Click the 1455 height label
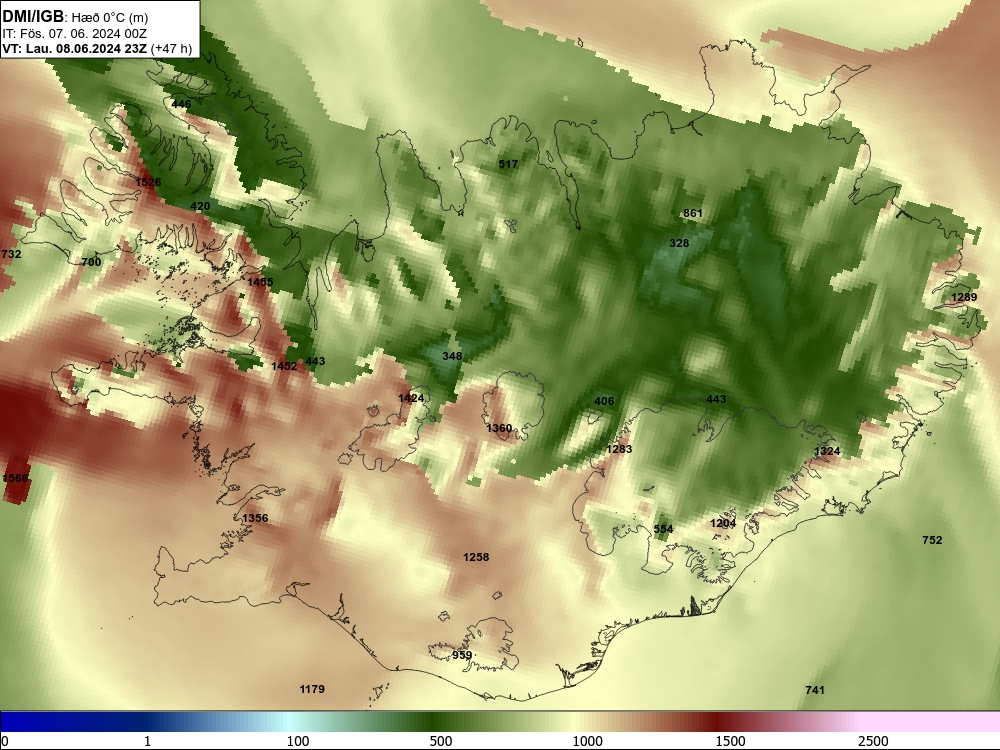Screen dimensions: 1000x750 [x=260, y=282]
